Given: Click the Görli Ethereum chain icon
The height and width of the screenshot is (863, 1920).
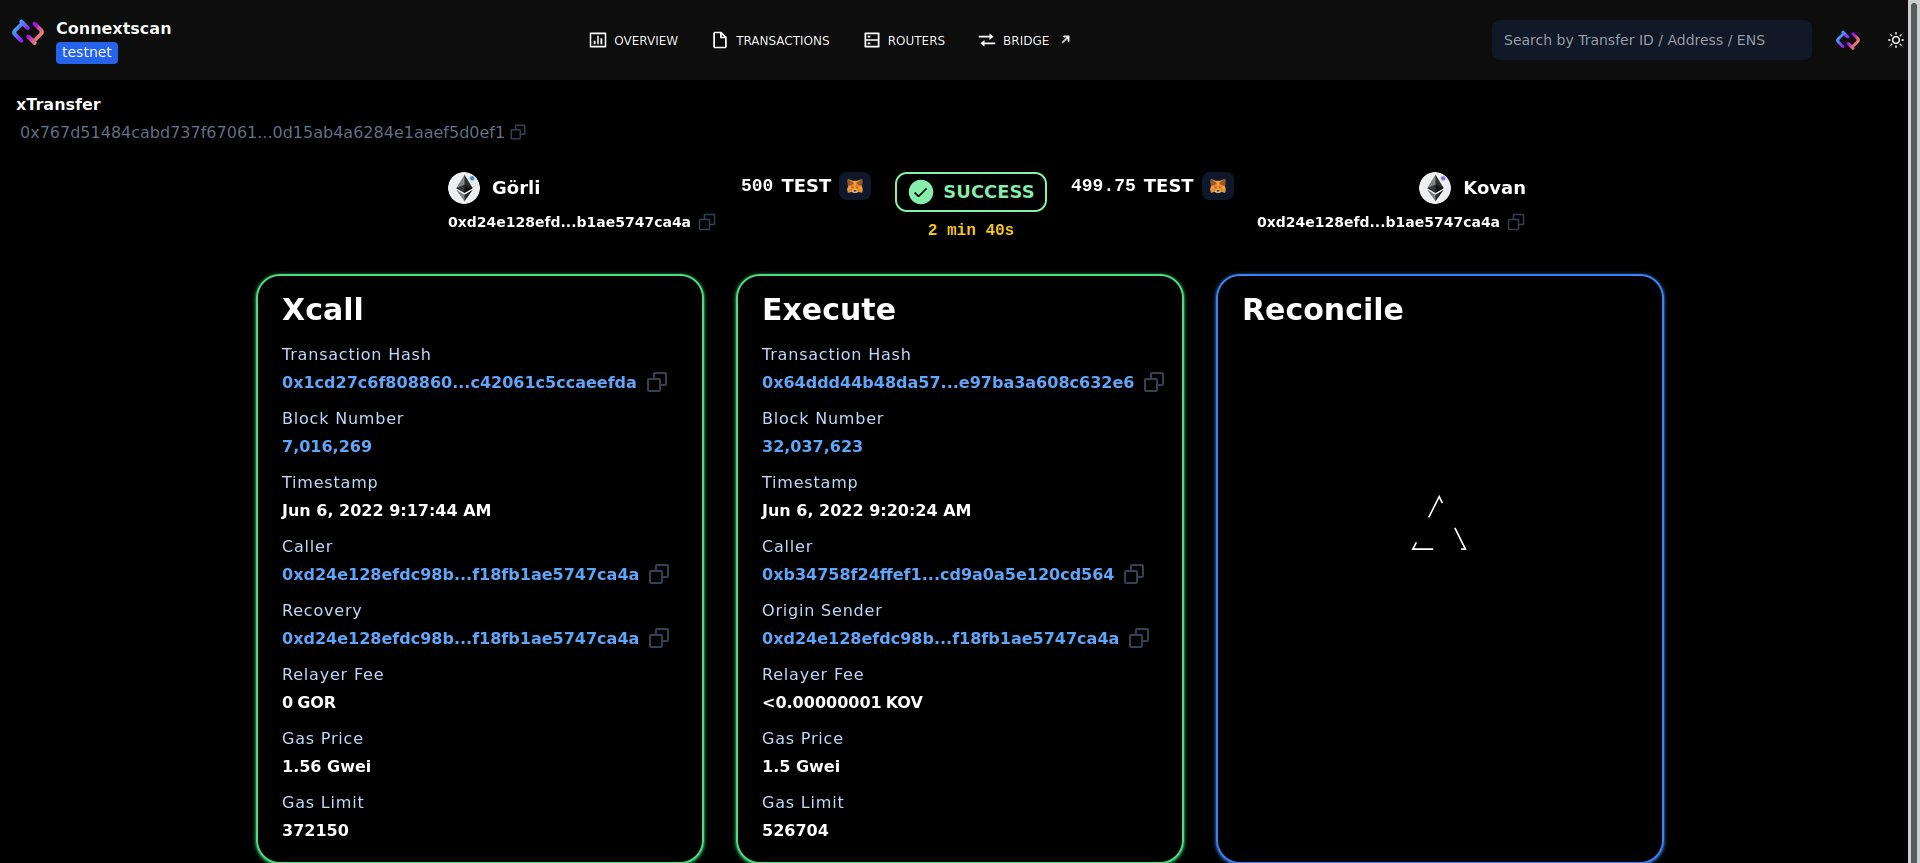Looking at the screenshot, I should 464,188.
